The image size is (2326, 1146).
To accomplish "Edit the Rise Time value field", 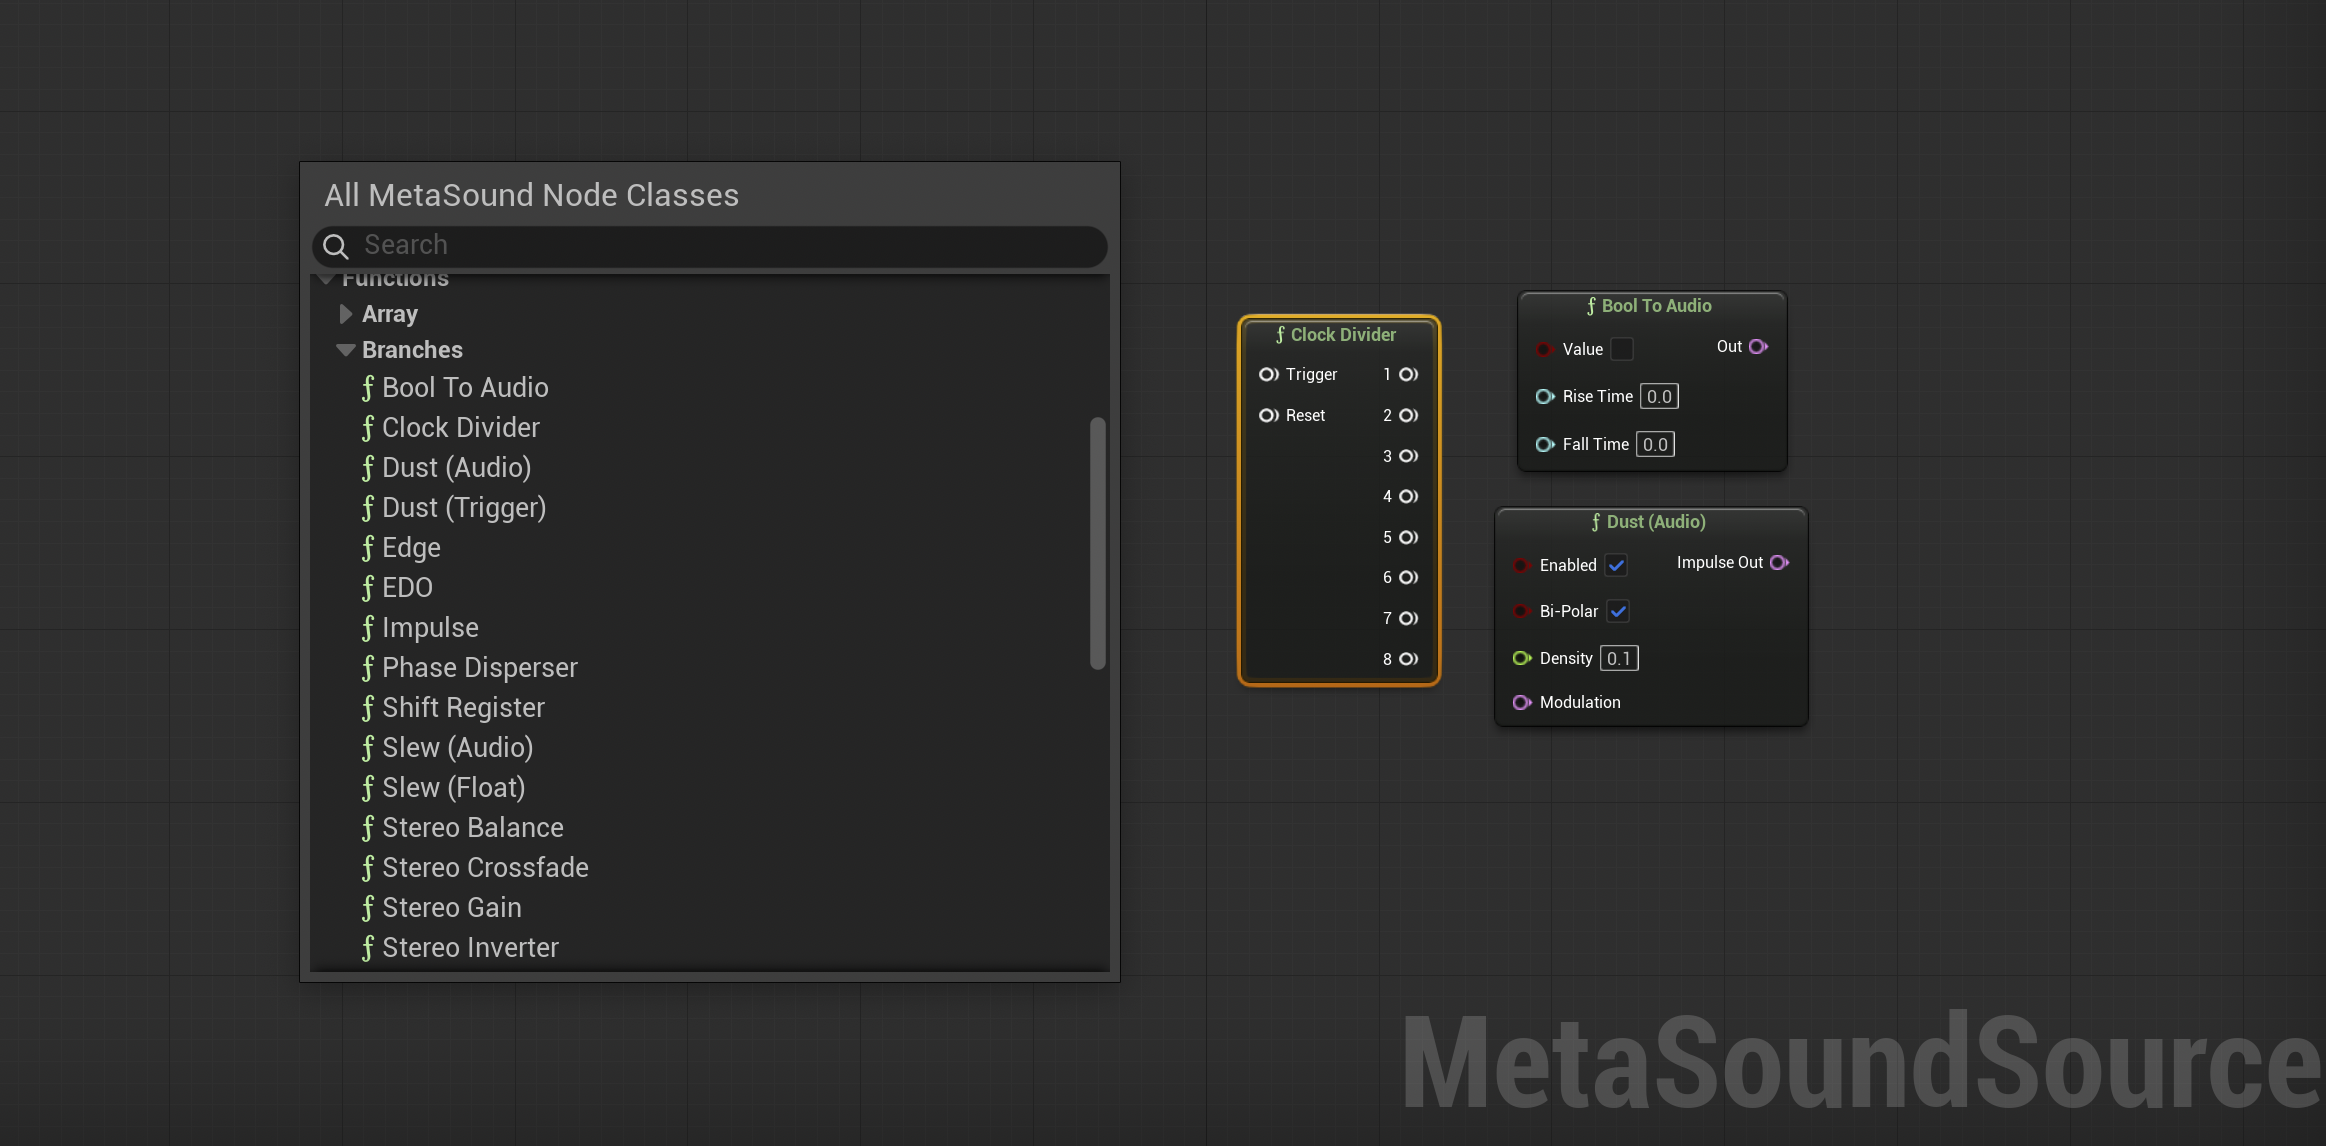I will (1659, 396).
